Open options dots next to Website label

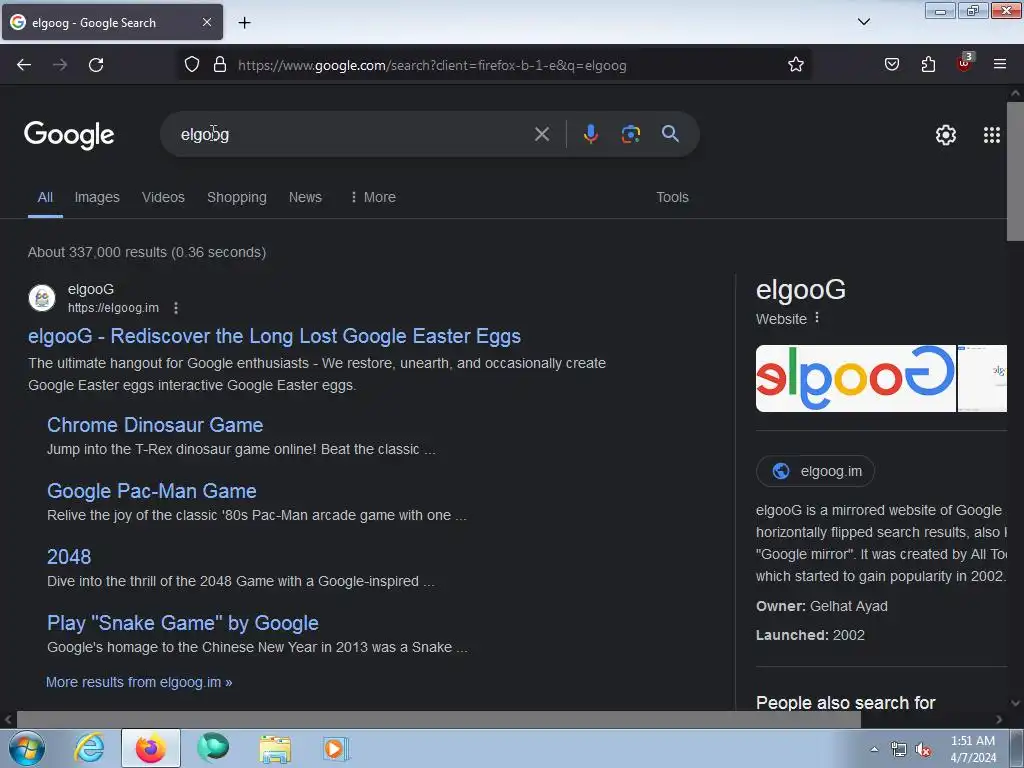point(817,318)
